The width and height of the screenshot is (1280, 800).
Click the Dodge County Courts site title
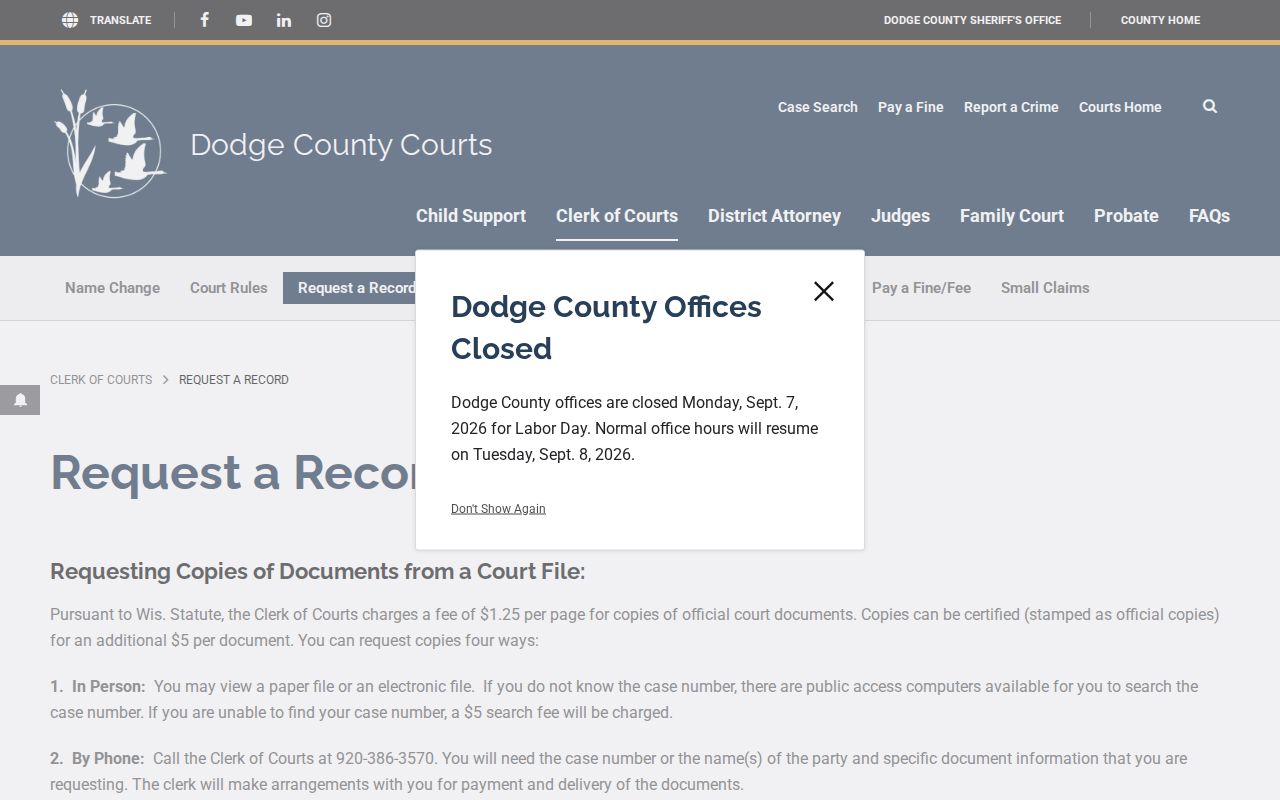pyautogui.click(x=341, y=145)
